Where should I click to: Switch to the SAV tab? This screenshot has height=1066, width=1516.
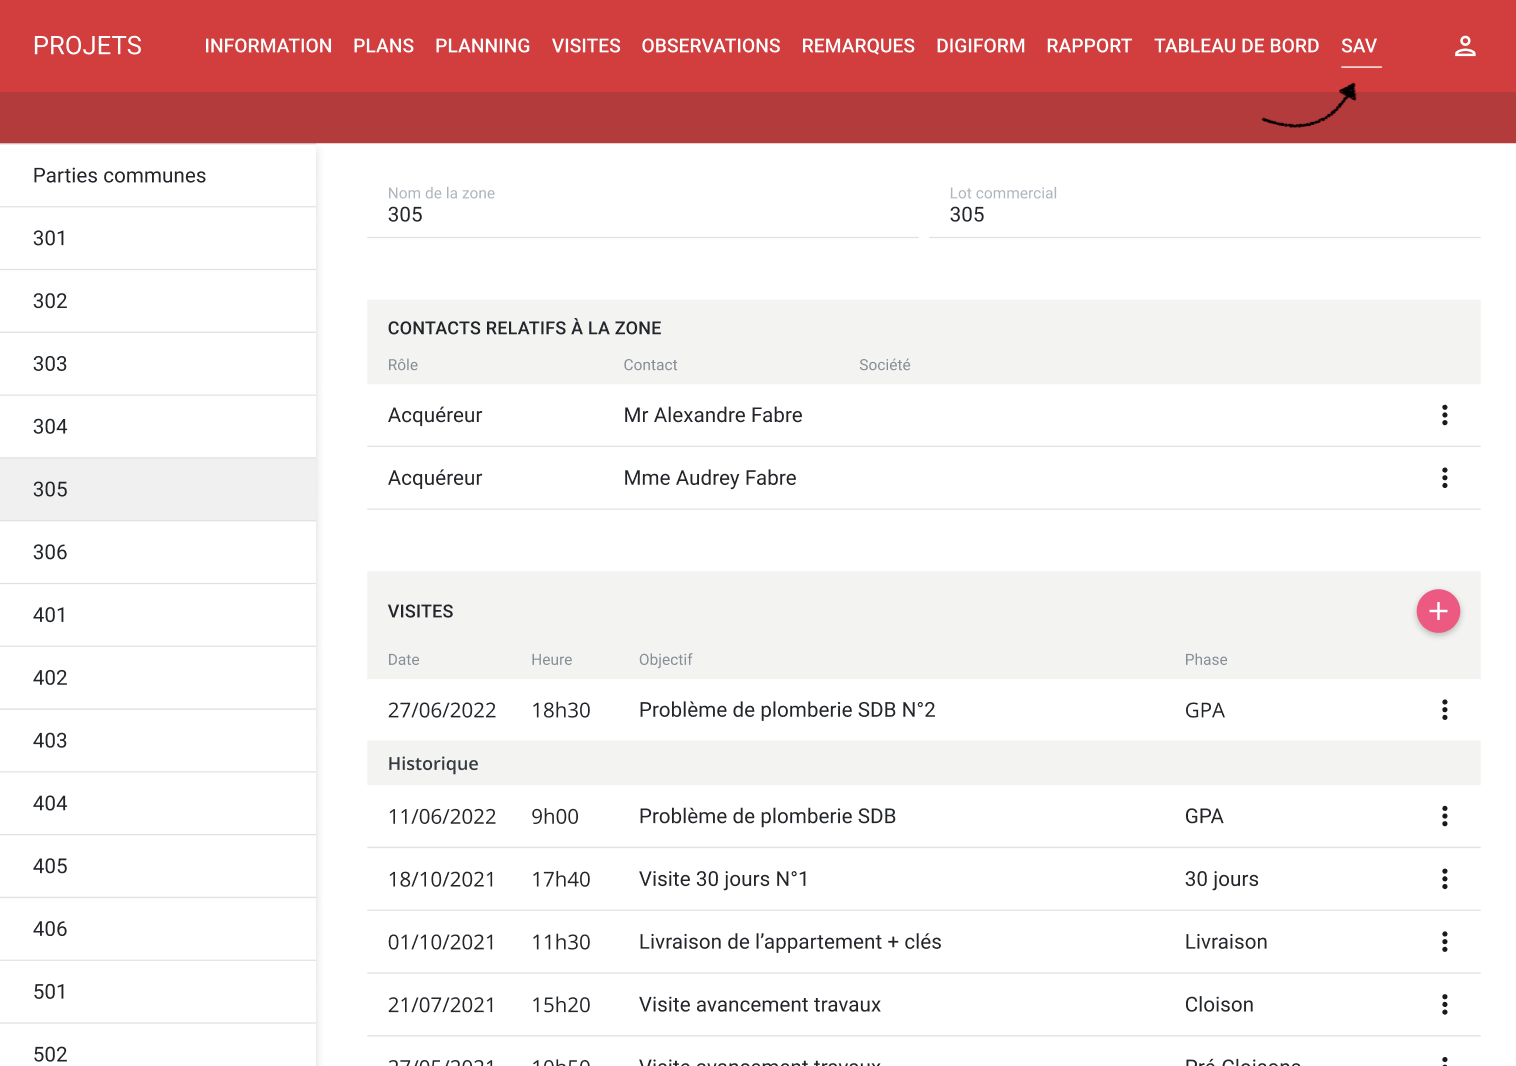(1358, 46)
